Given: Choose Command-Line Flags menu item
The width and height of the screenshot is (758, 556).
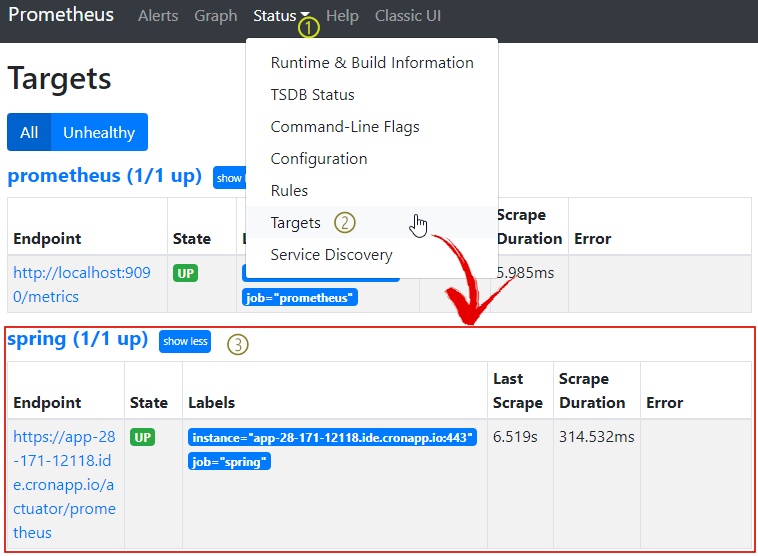Looking at the screenshot, I should point(372,127).
